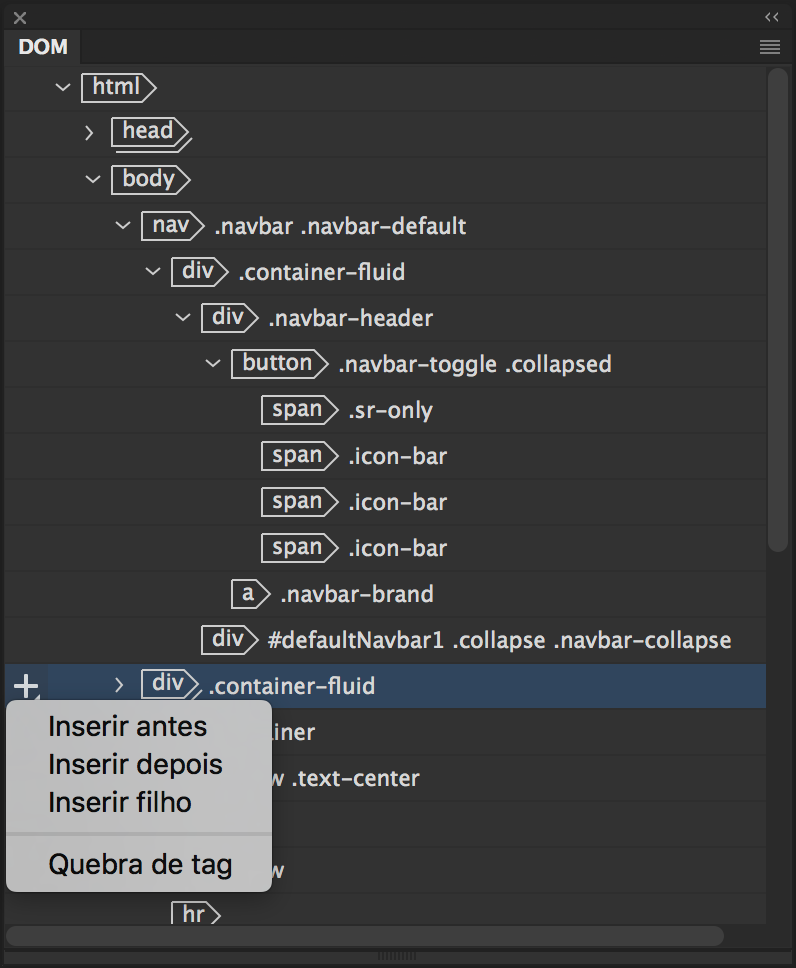Screen dimensions: 796x968
Task: Select the .sr-only span tag
Action: [298, 410]
